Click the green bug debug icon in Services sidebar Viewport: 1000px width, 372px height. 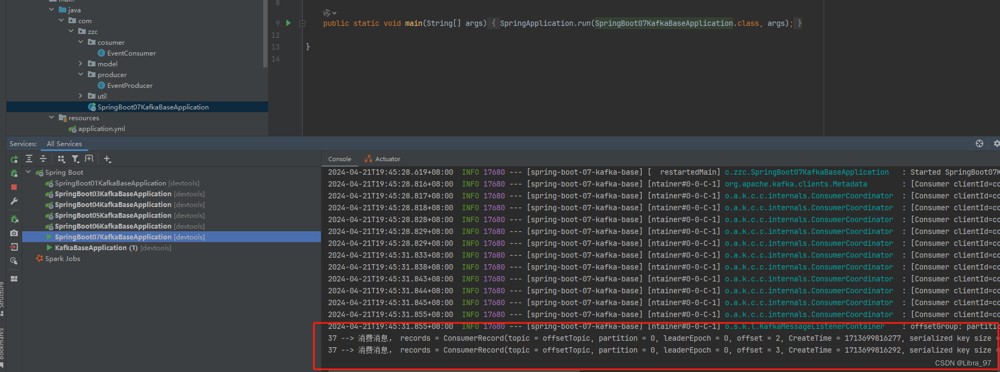point(14,219)
